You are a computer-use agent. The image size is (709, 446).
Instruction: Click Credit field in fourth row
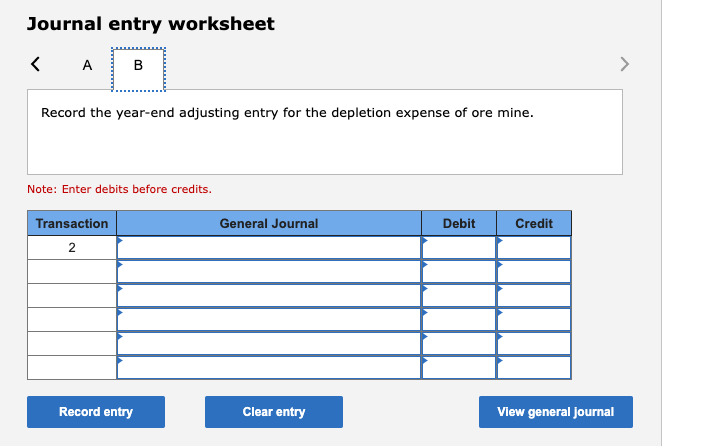(x=534, y=319)
